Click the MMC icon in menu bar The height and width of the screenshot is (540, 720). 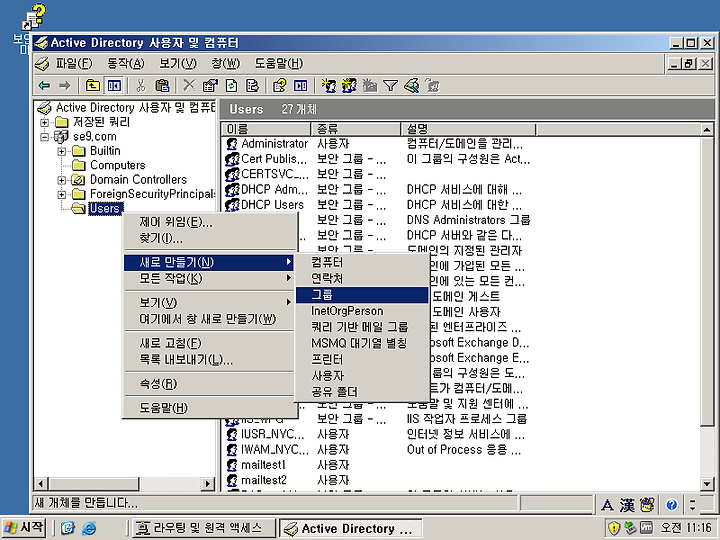42,64
